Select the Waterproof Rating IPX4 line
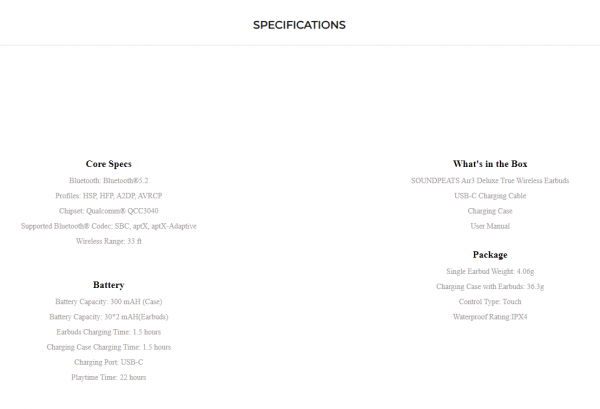Image resolution: width=600 pixels, height=409 pixels. click(490, 317)
